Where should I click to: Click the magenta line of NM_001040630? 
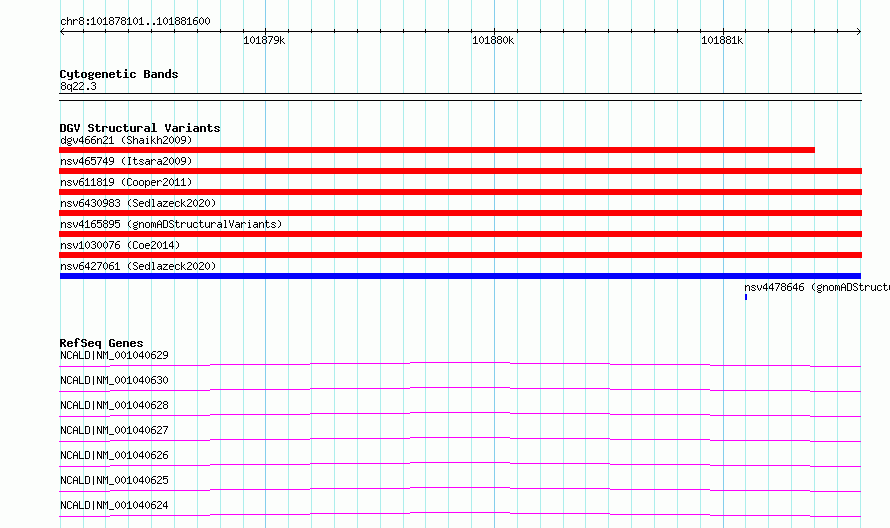460,389
